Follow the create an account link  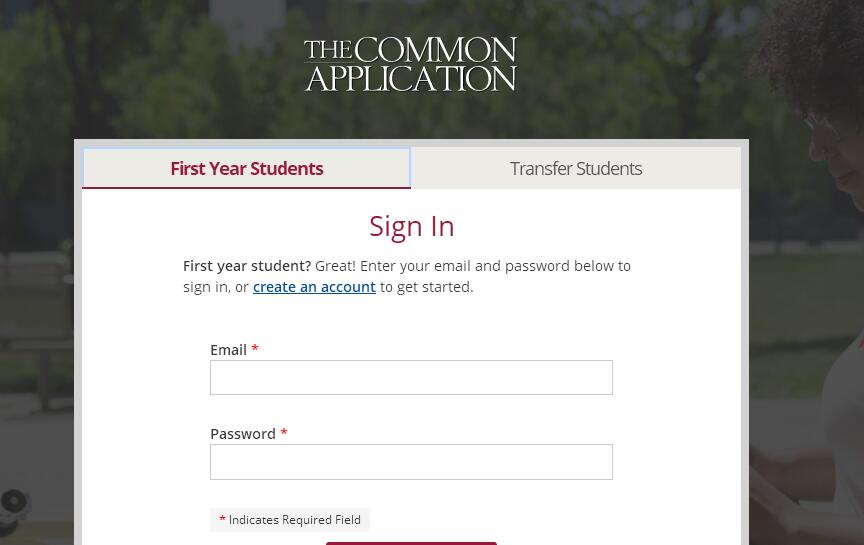314,287
